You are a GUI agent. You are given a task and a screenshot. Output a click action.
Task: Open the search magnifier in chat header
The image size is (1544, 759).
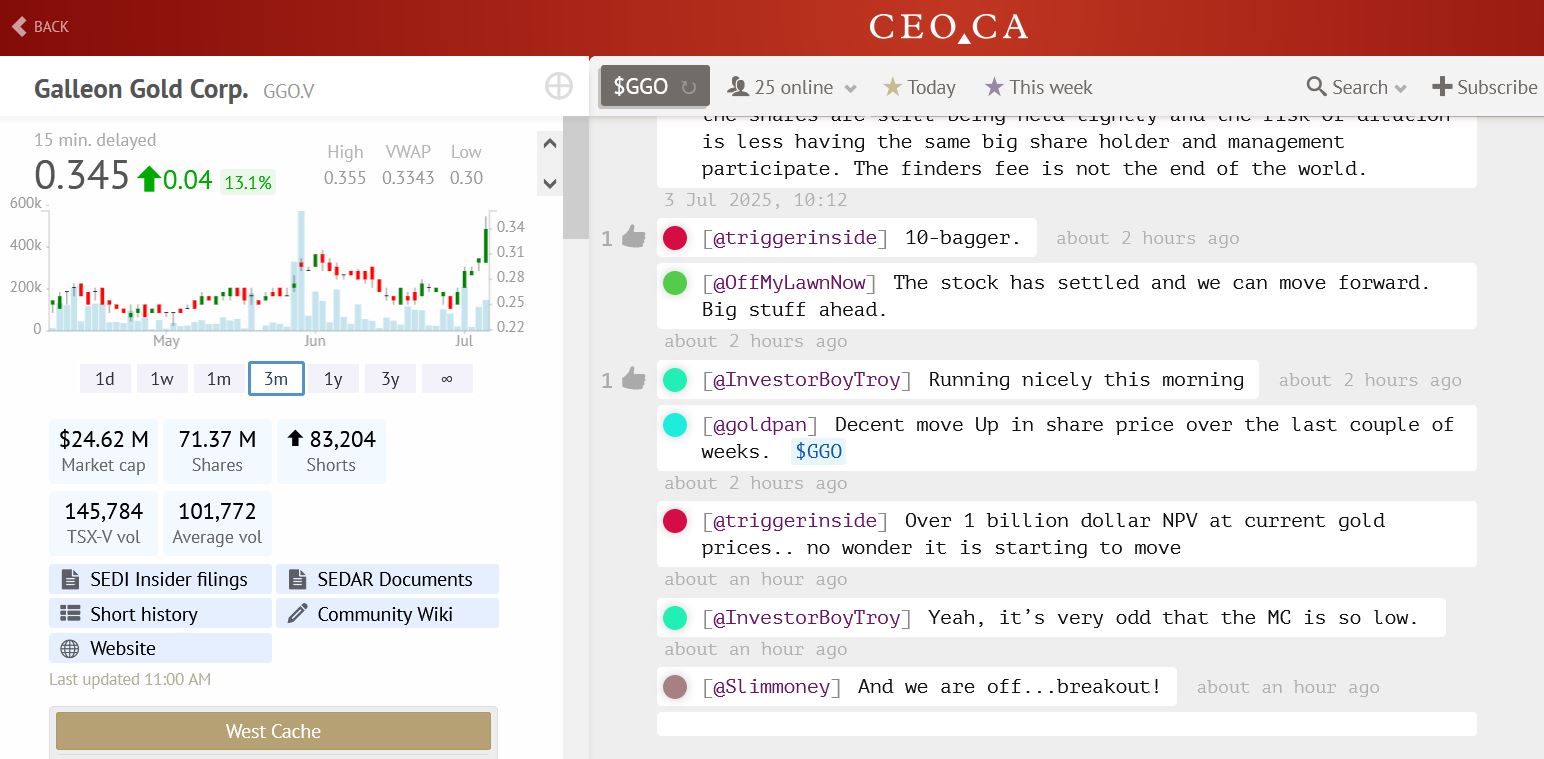(x=1317, y=87)
